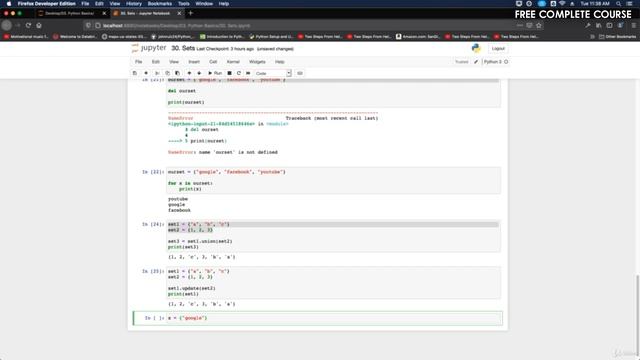Screen dimensions: 640x360
Task: Click the pencil edit mode icon
Action: tap(476, 62)
